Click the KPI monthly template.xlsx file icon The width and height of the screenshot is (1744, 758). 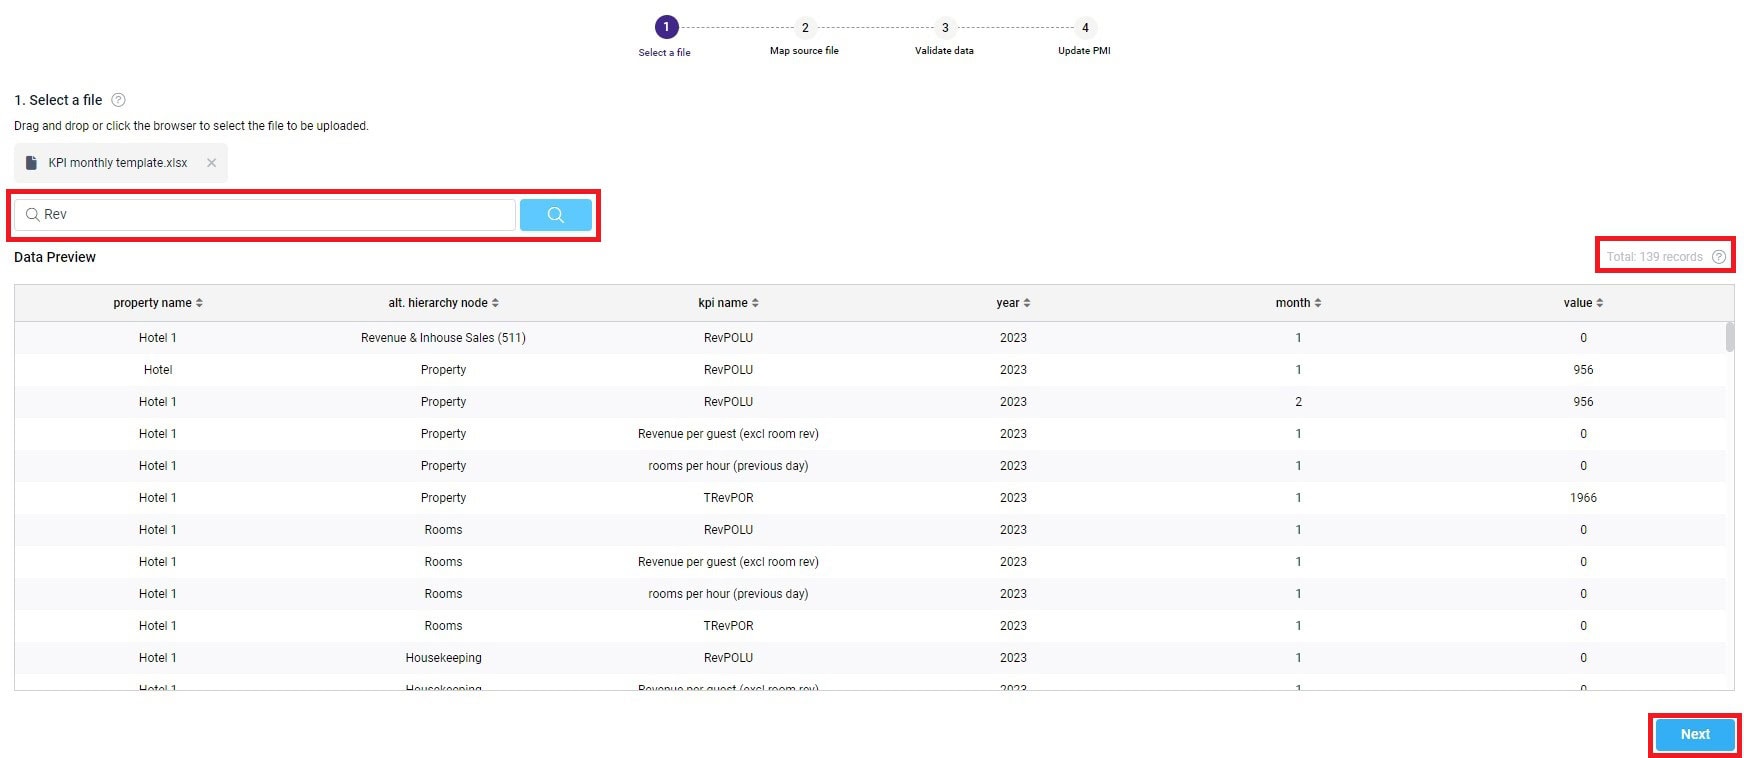click(x=31, y=163)
